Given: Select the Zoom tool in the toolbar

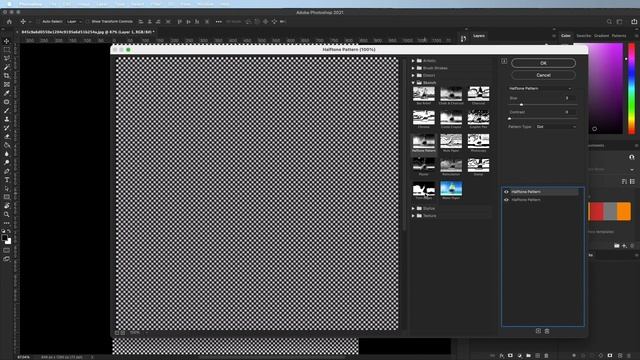Looking at the screenshot, I should pos(7,214).
